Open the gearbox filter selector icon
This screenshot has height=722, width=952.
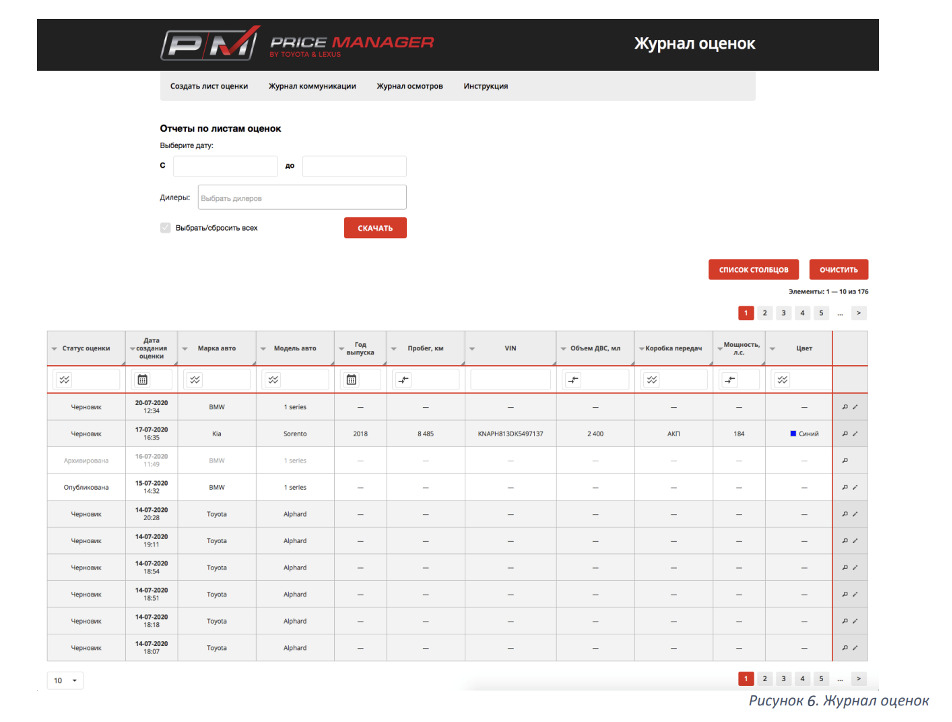pyautogui.click(x=651, y=380)
